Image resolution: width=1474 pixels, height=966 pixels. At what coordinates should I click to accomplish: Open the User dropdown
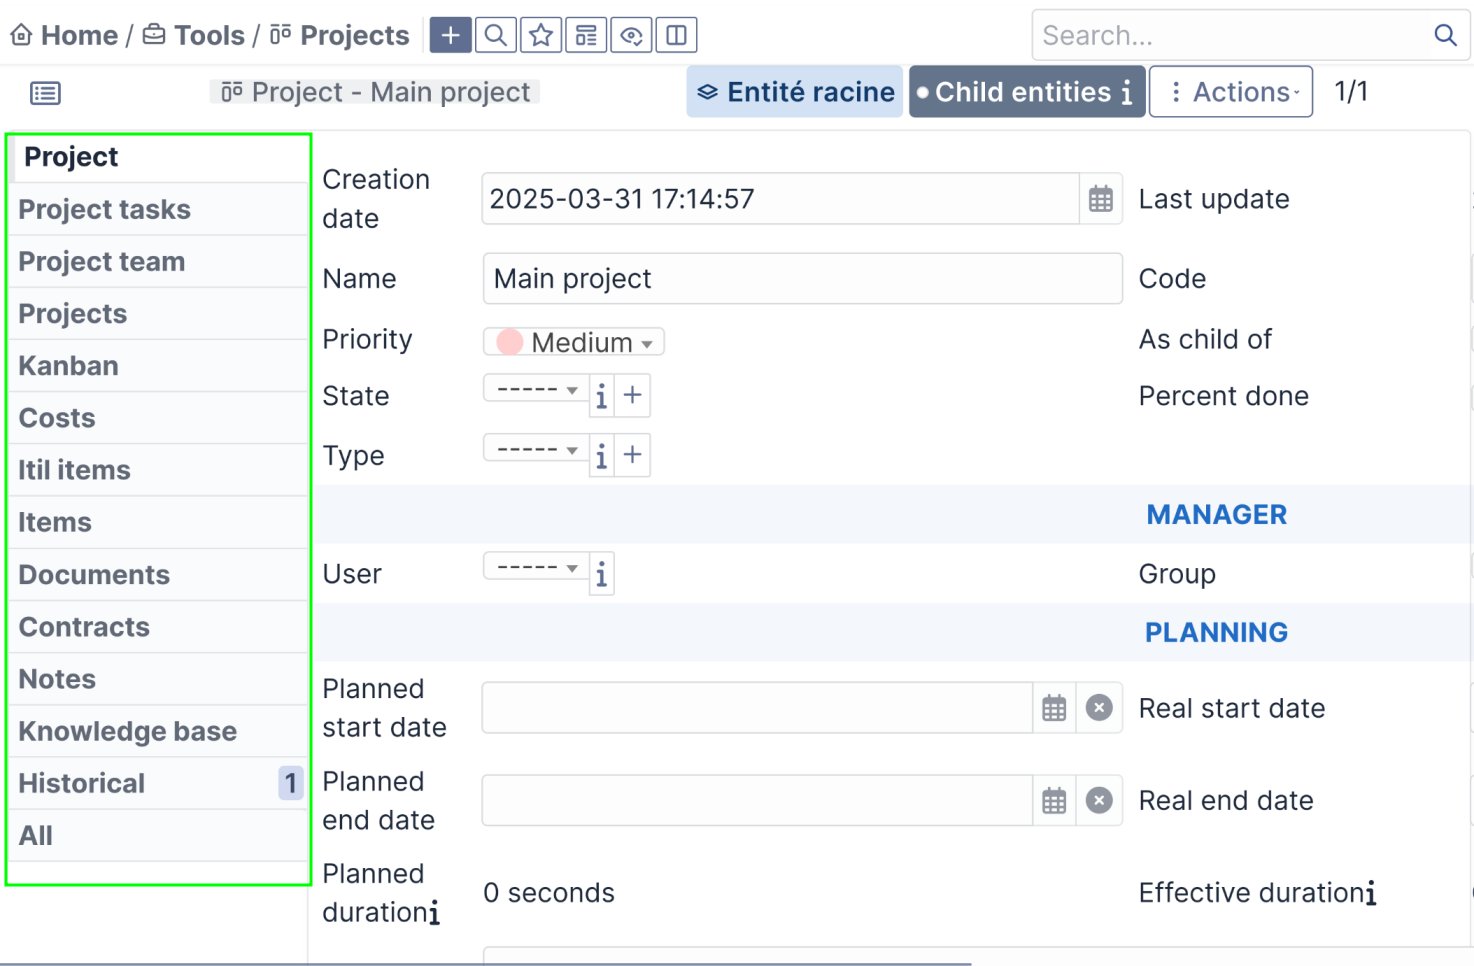[536, 568]
